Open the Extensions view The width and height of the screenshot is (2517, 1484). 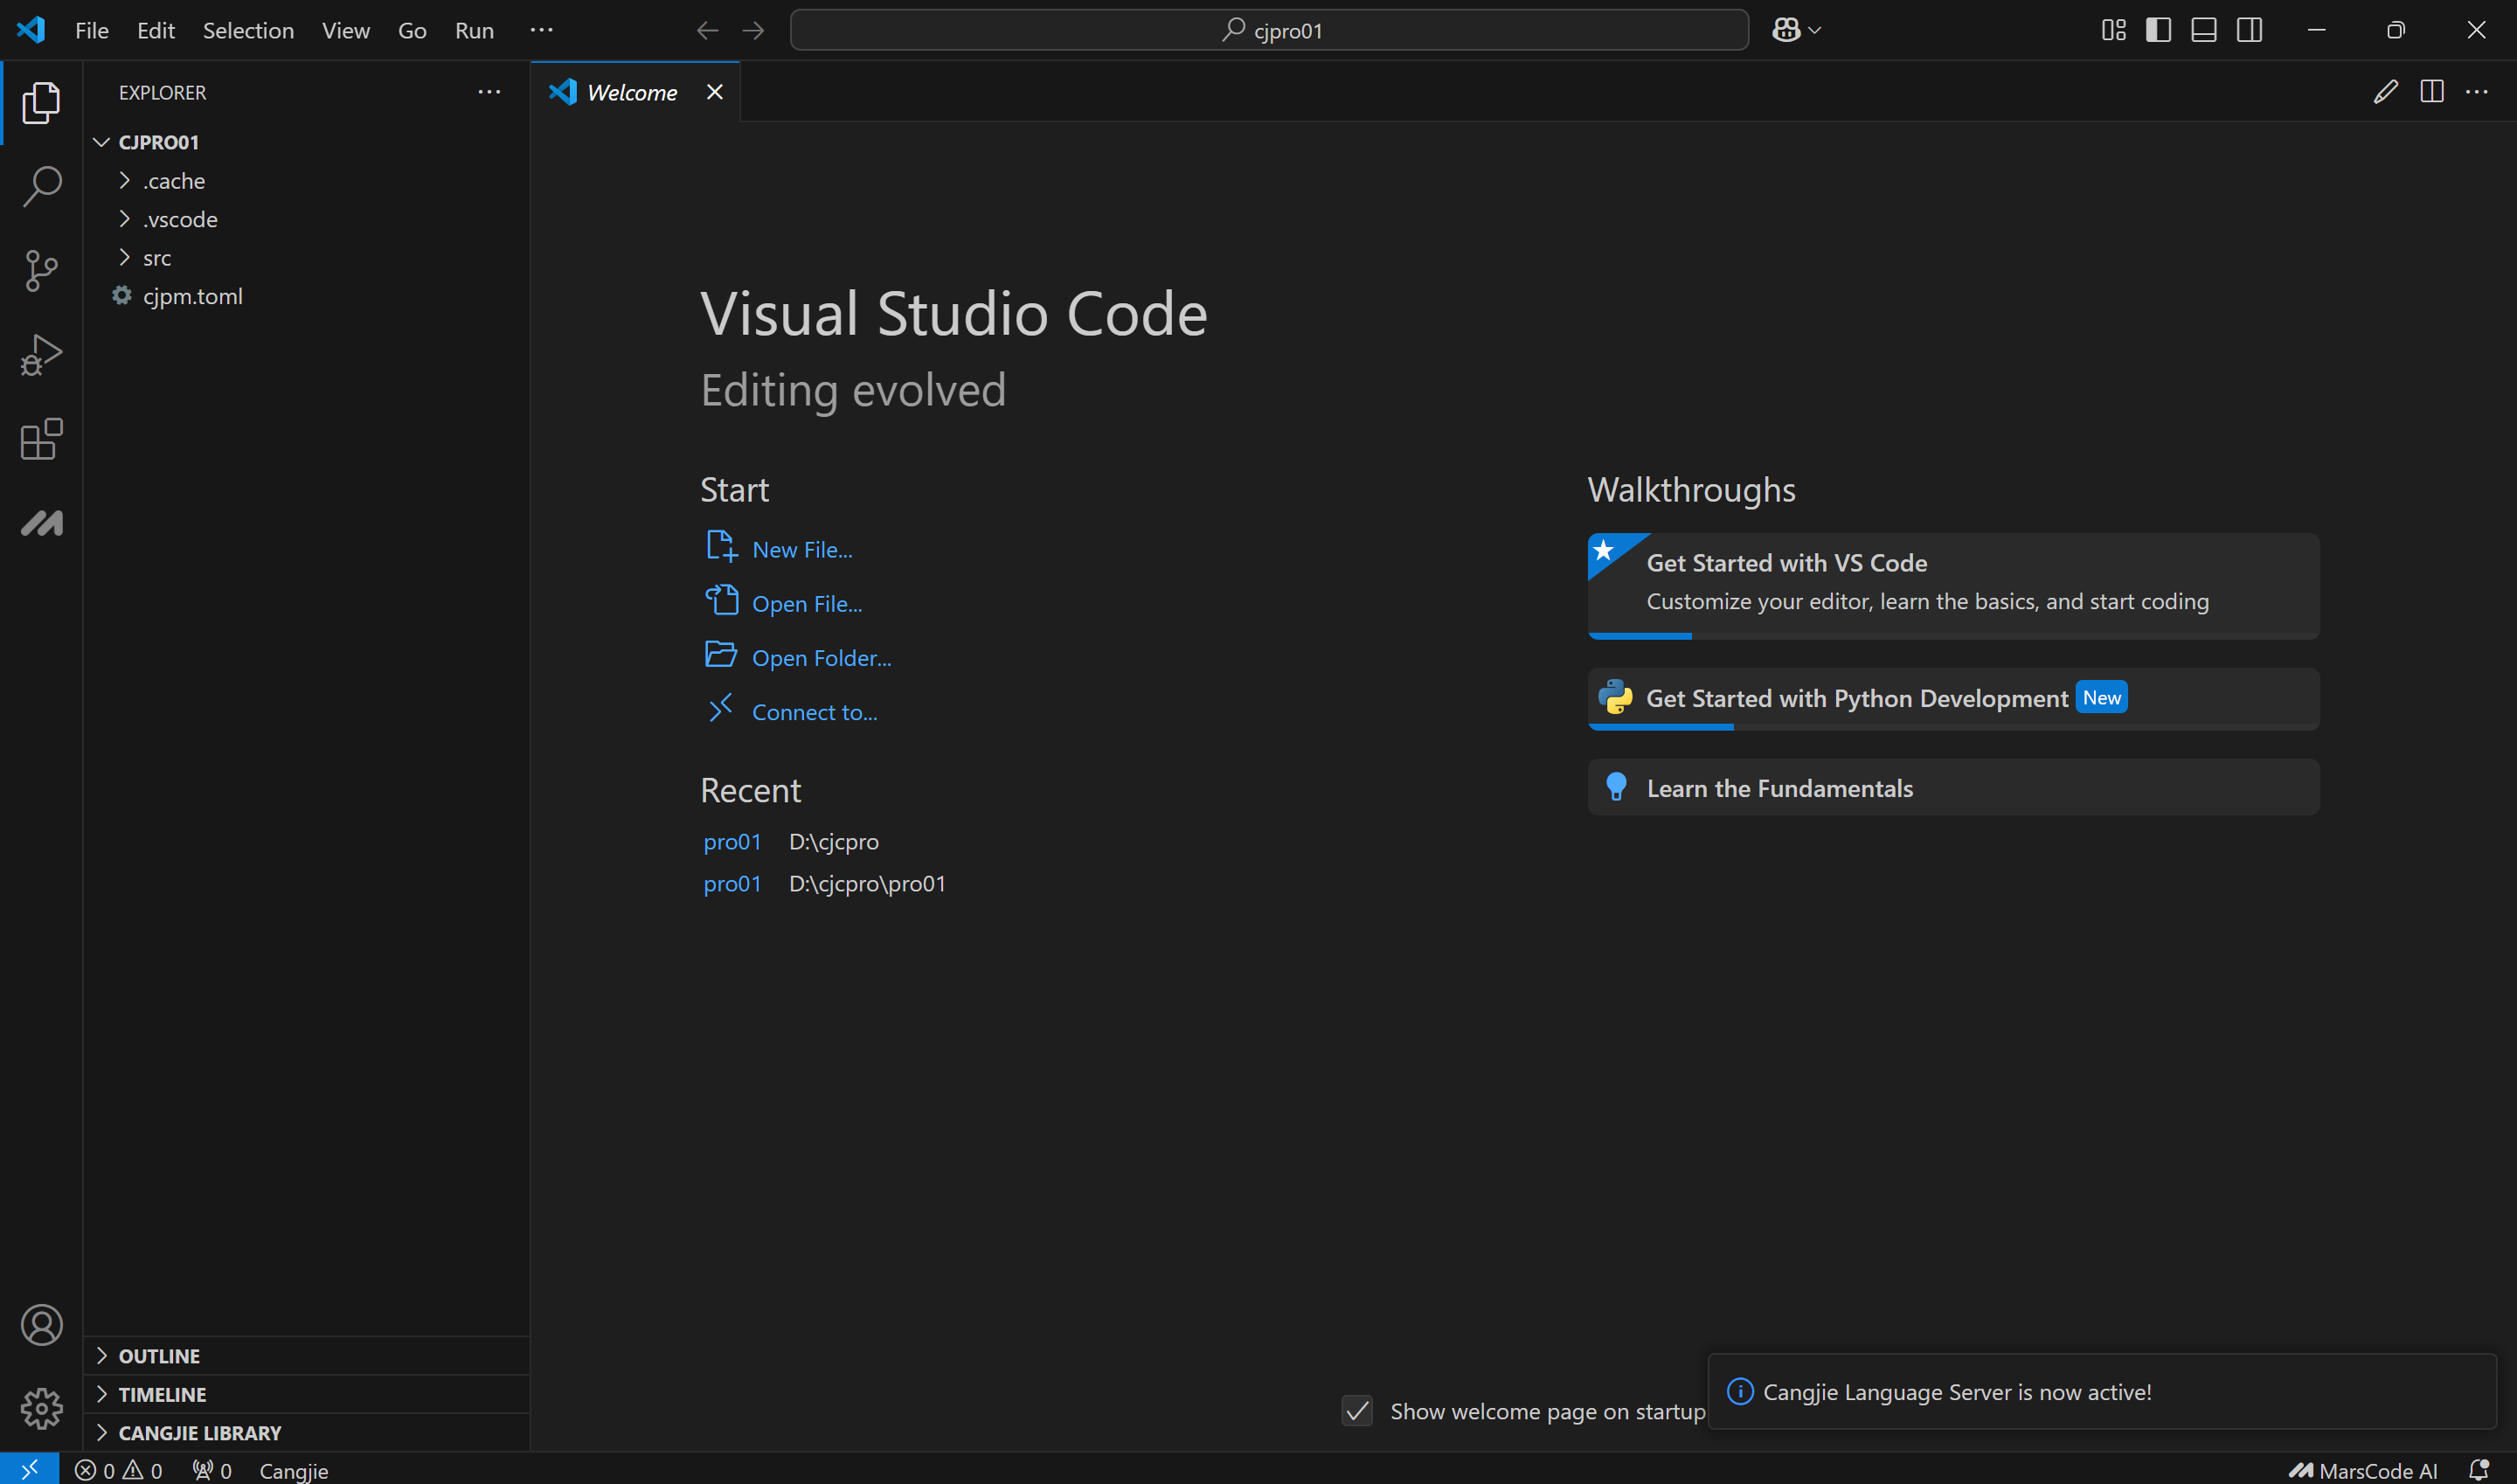point(41,439)
